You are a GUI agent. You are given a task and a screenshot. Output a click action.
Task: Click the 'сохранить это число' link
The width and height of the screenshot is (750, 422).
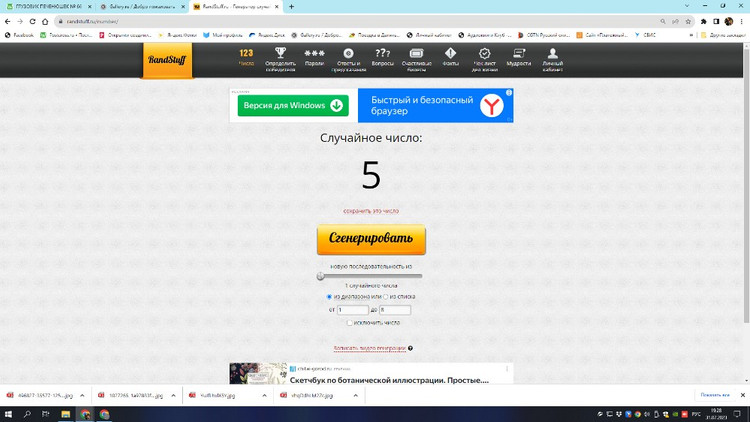point(371,212)
